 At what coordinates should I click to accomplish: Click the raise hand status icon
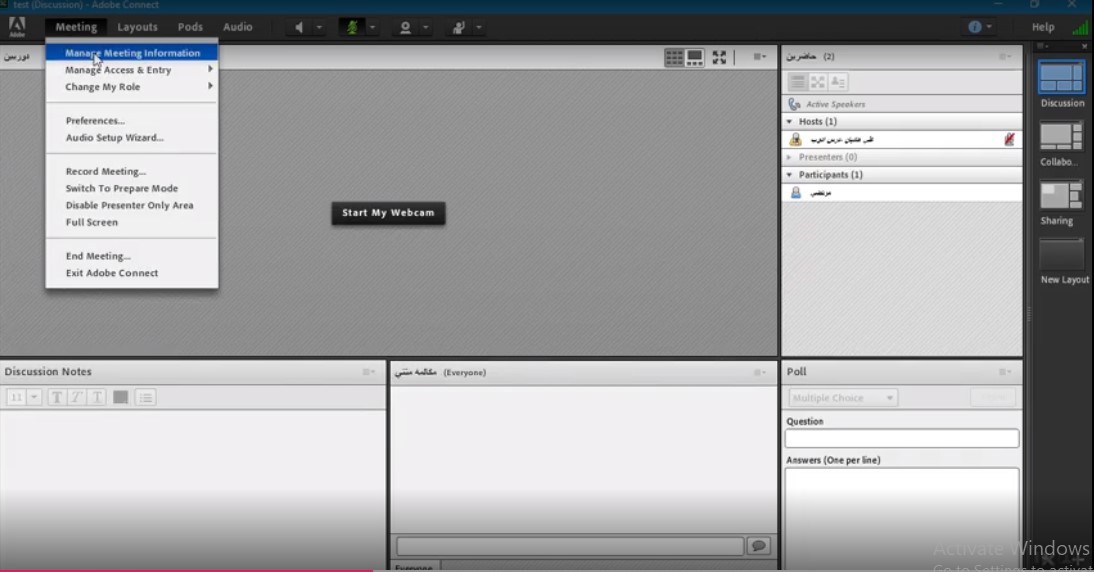(458, 27)
